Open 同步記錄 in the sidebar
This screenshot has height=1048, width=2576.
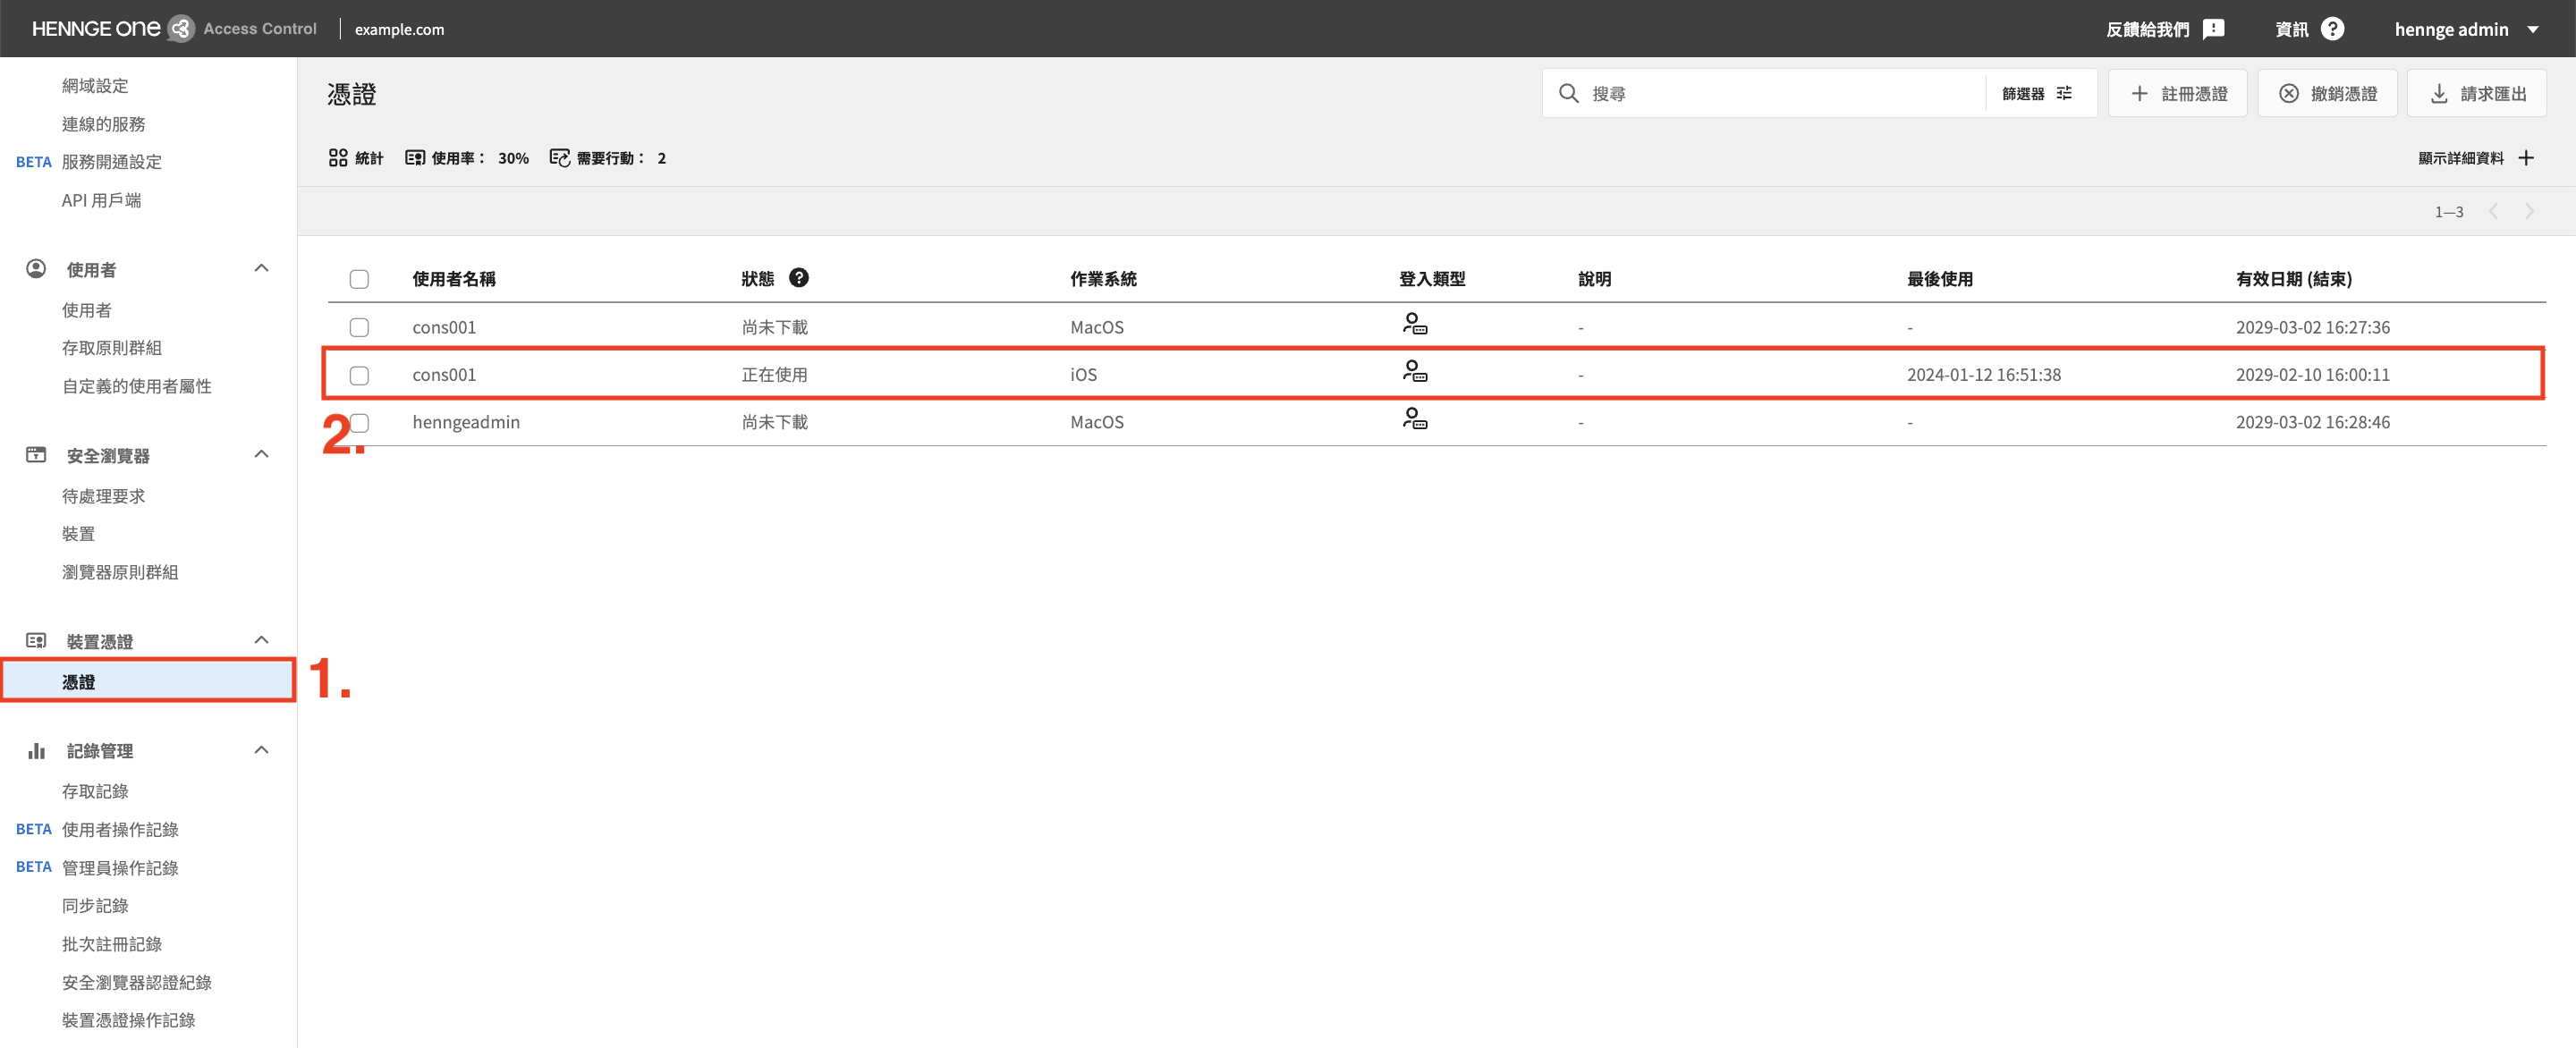click(95, 905)
